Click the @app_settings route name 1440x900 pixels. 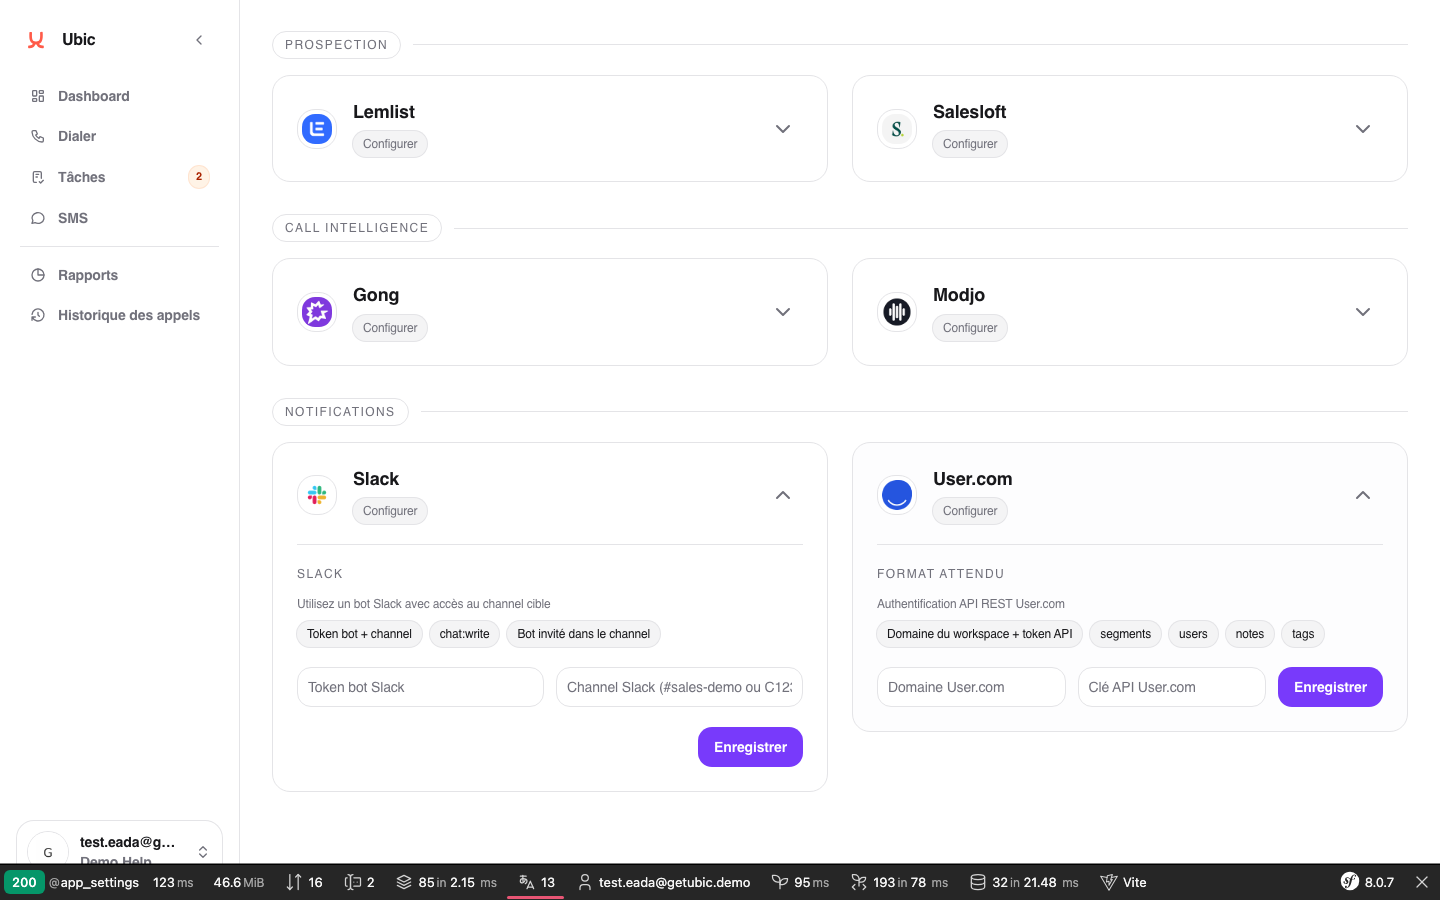pyautogui.click(x=94, y=882)
